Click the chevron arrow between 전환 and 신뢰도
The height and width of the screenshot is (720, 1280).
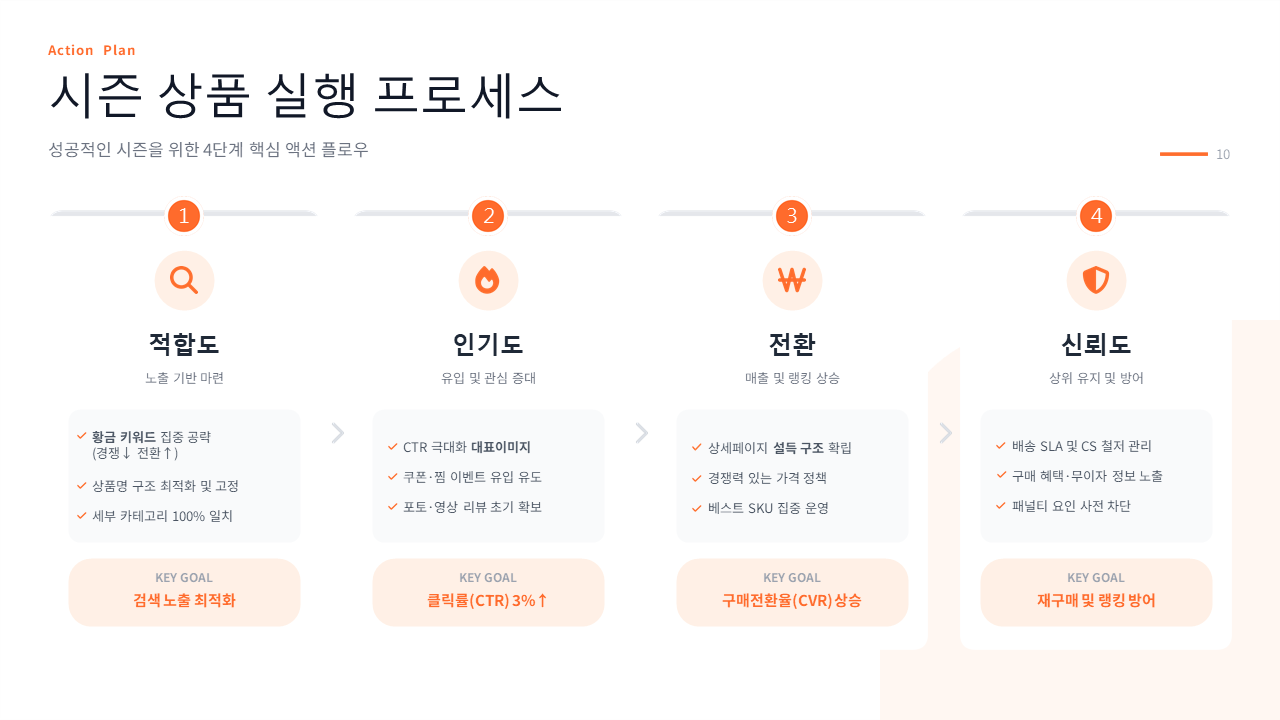click(x=946, y=433)
